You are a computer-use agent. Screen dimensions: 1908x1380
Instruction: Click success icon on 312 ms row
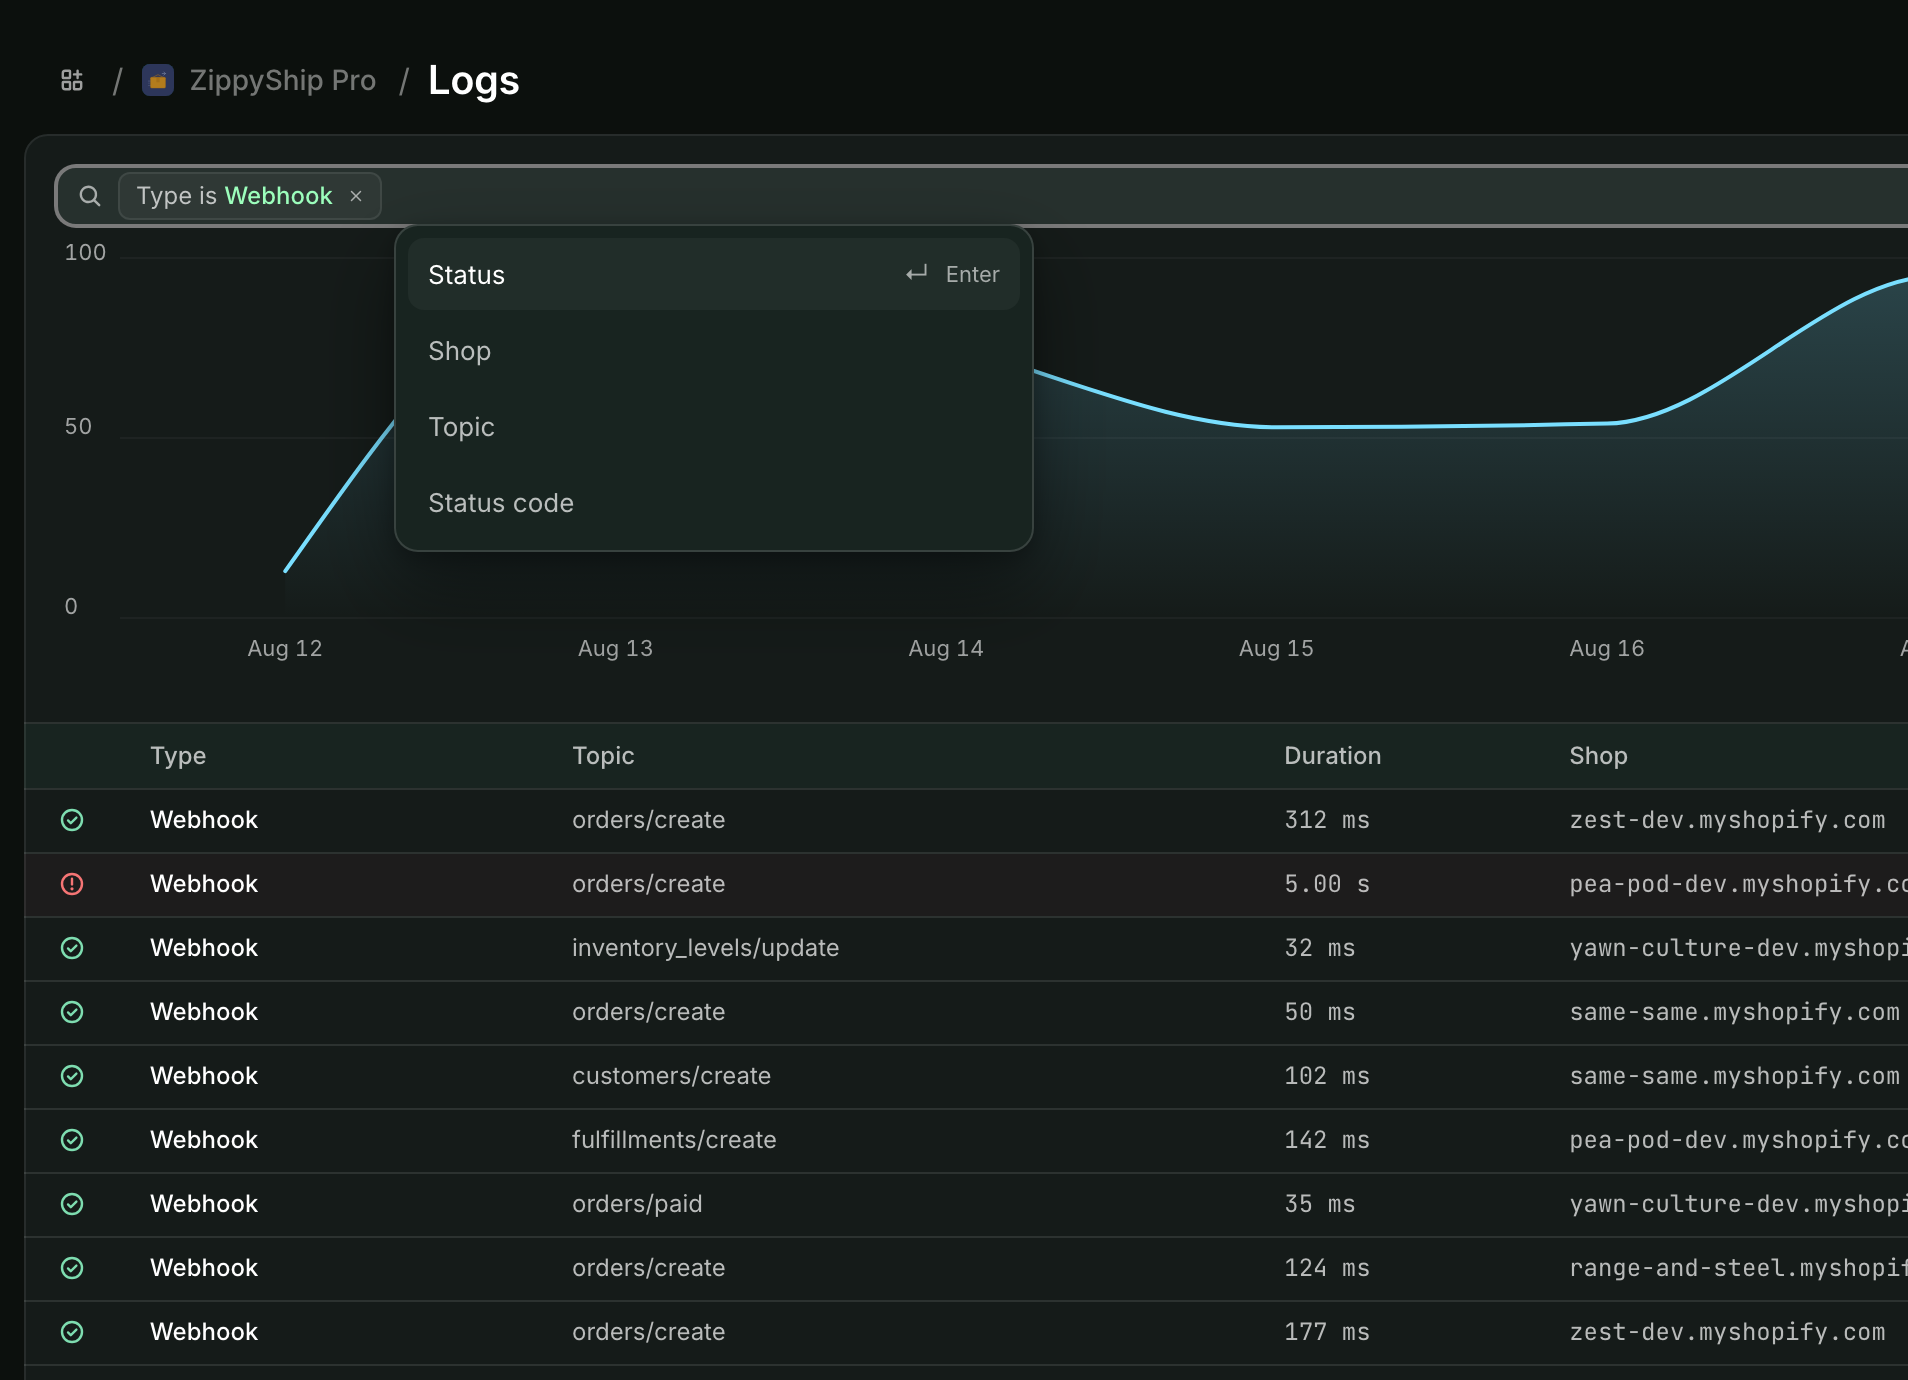[x=72, y=820]
